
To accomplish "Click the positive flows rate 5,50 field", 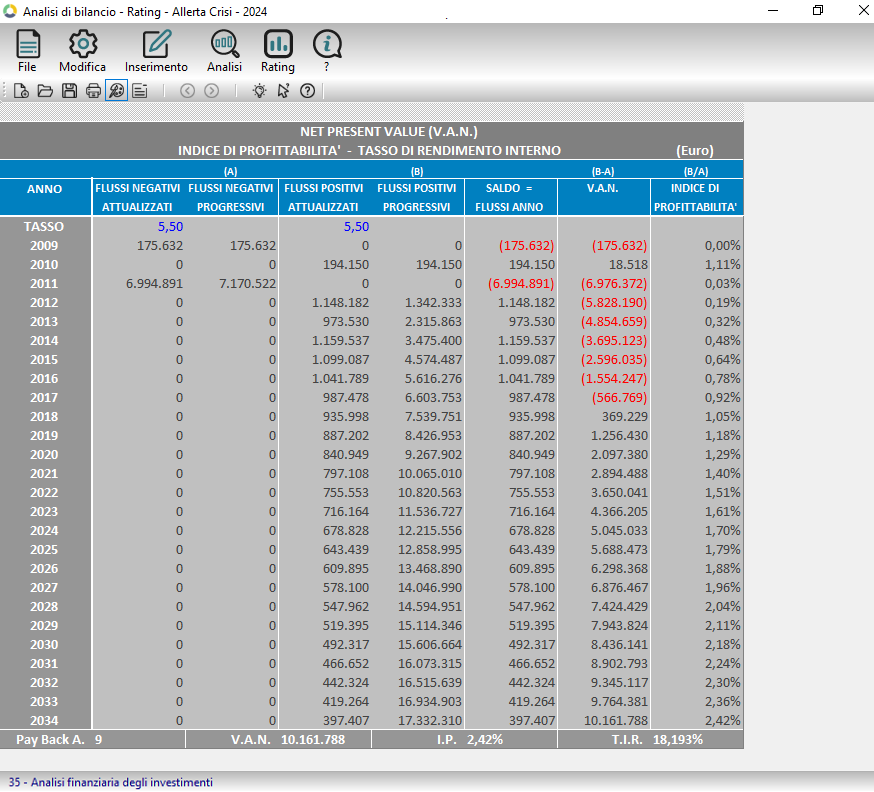I will (x=356, y=227).
